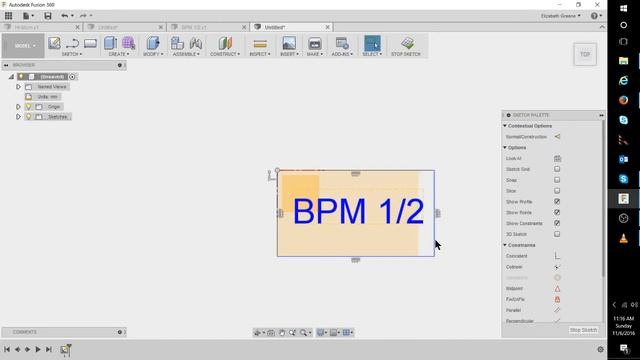The width and height of the screenshot is (640, 360).
Task: Click the Save floppy disk icon
Action: click(48, 16)
